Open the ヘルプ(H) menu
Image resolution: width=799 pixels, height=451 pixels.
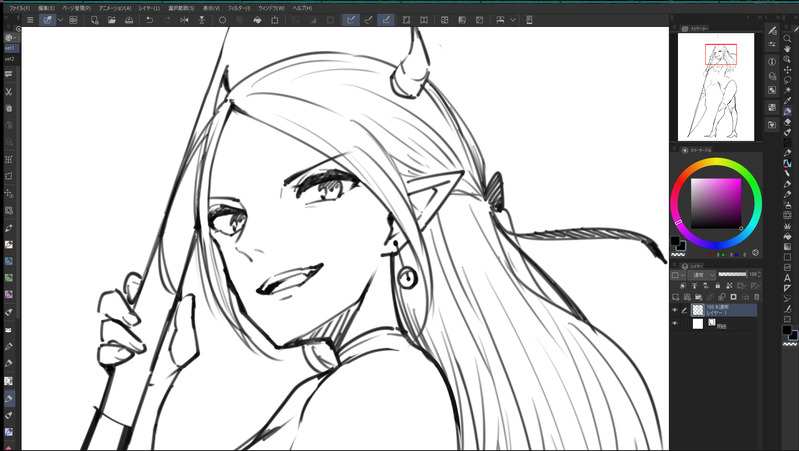[x=302, y=8]
